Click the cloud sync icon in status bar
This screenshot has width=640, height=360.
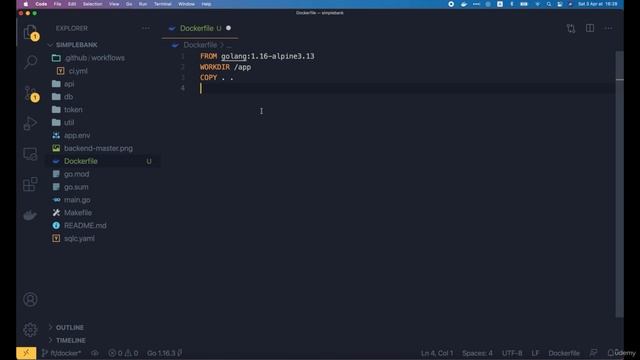95,353
